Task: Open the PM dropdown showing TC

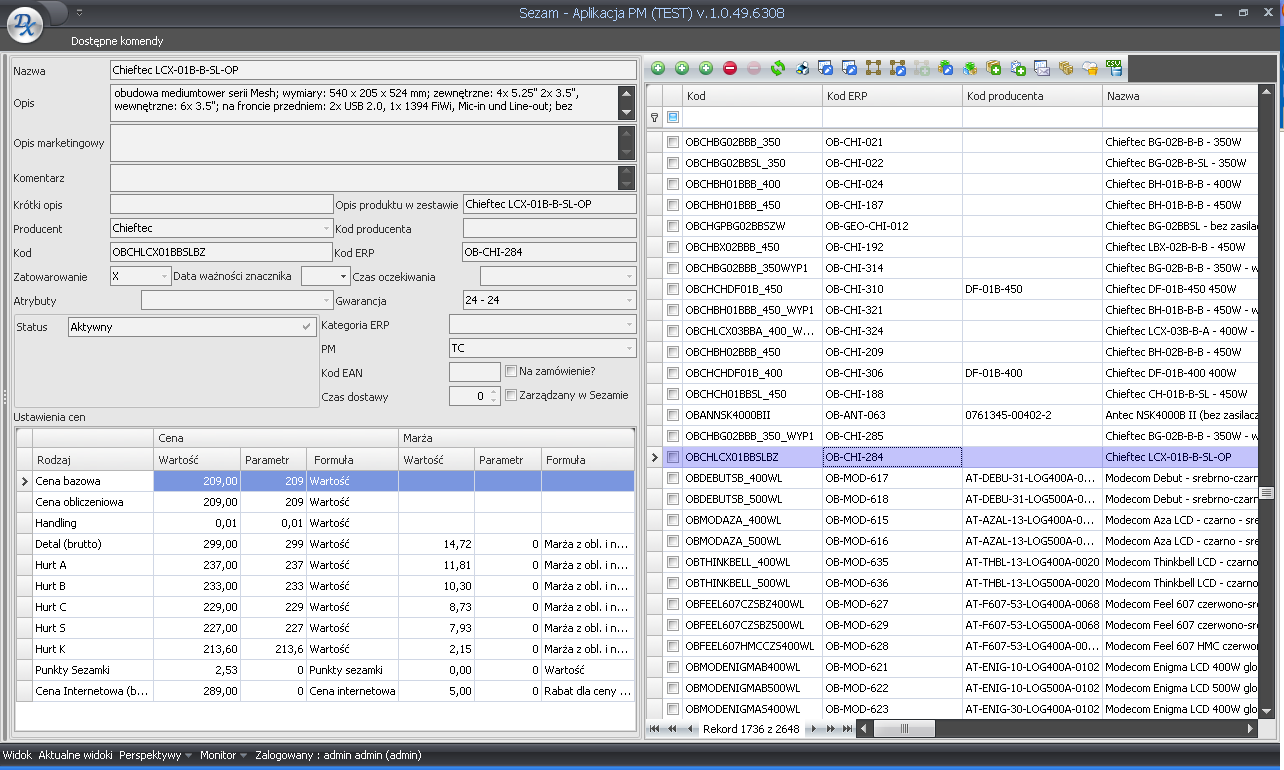Action: (629, 348)
